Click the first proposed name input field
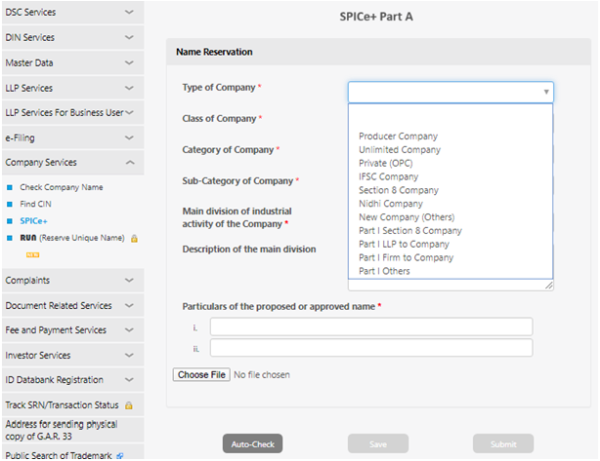Image resolution: width=600 pixels, height=461 pixels. pyautogui.click(x=371, y=327)
